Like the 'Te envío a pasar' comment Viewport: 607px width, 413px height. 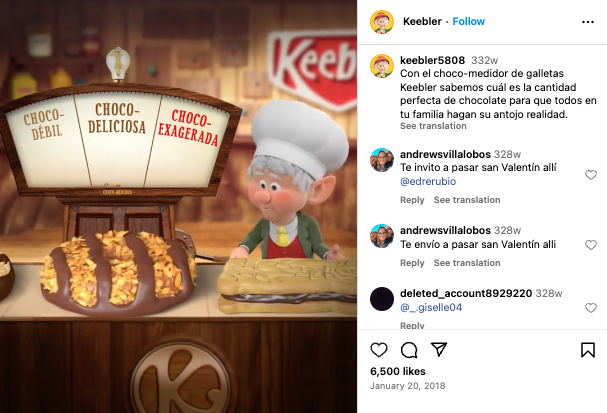591,245
